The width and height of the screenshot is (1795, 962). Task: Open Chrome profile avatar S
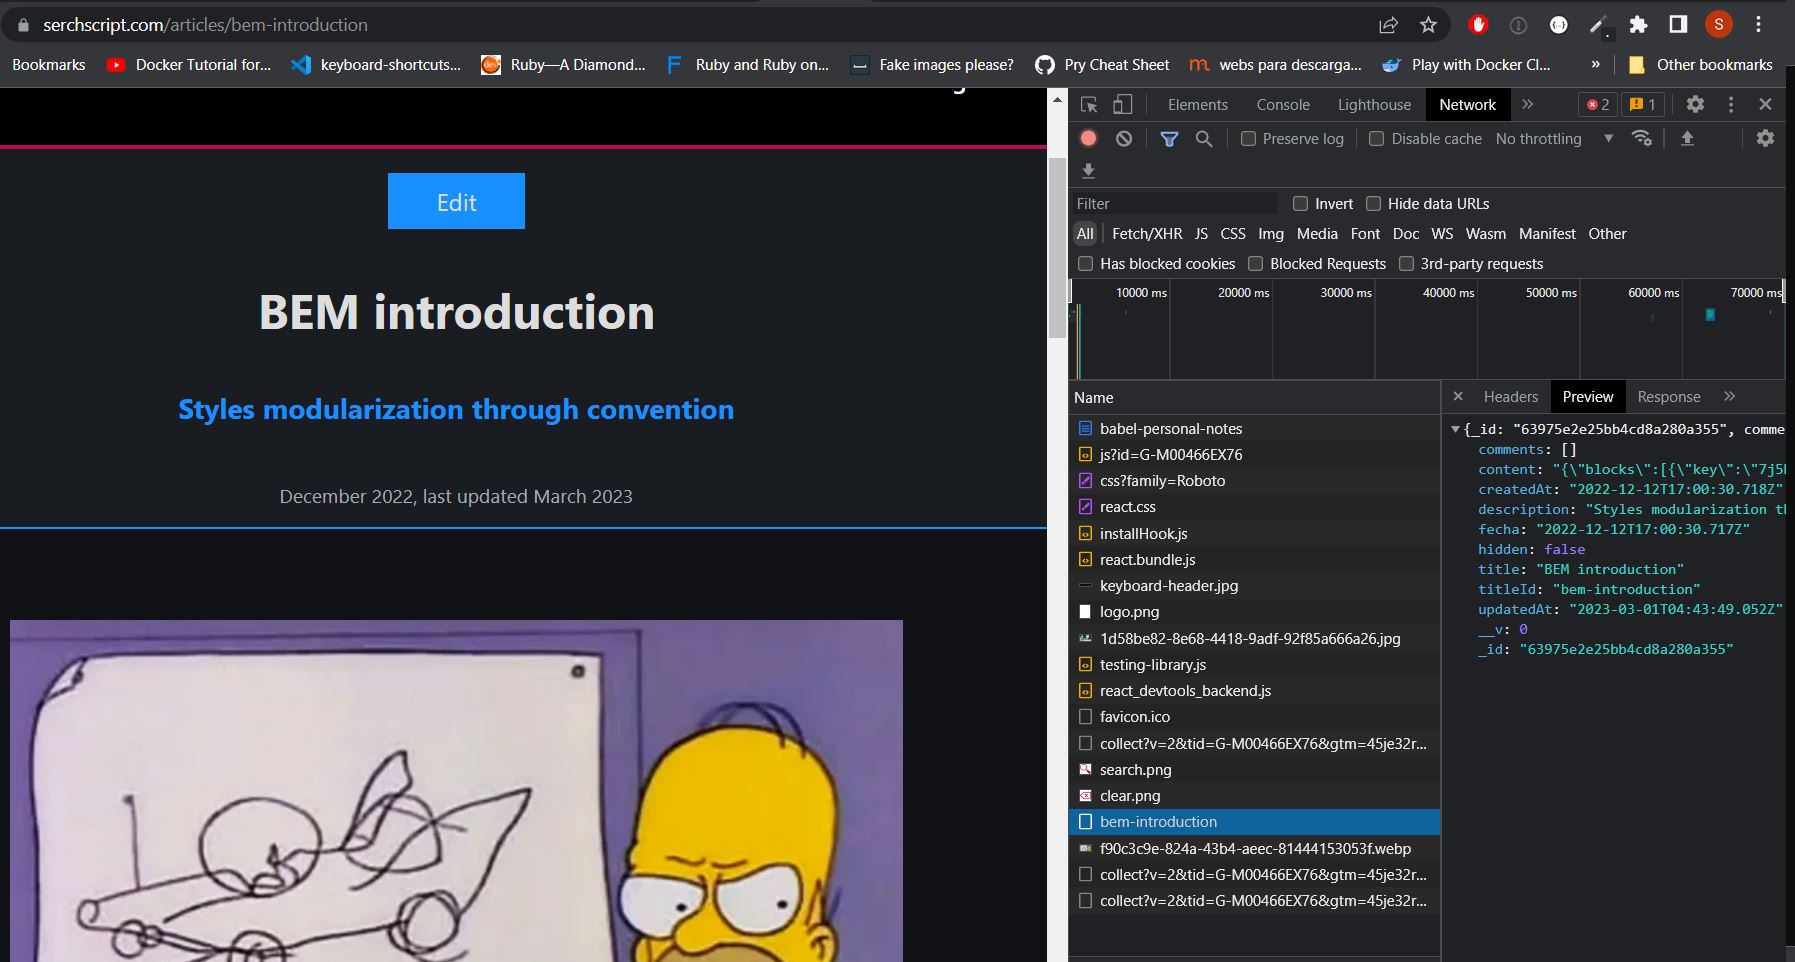[1718, 25]
